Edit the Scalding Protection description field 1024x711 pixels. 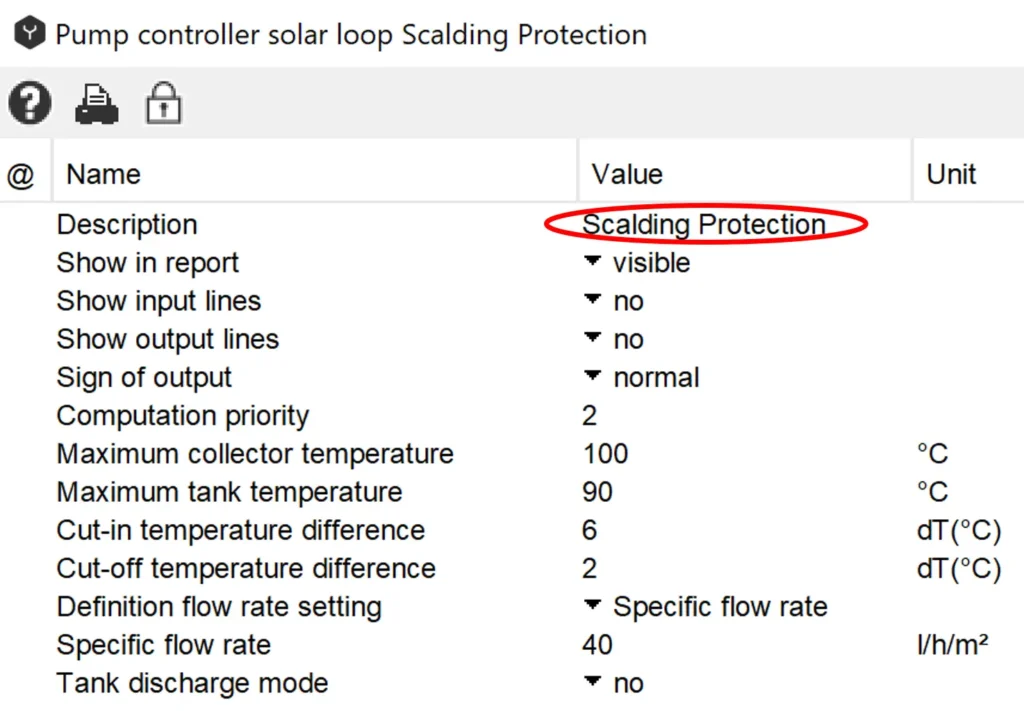point(704,224)
